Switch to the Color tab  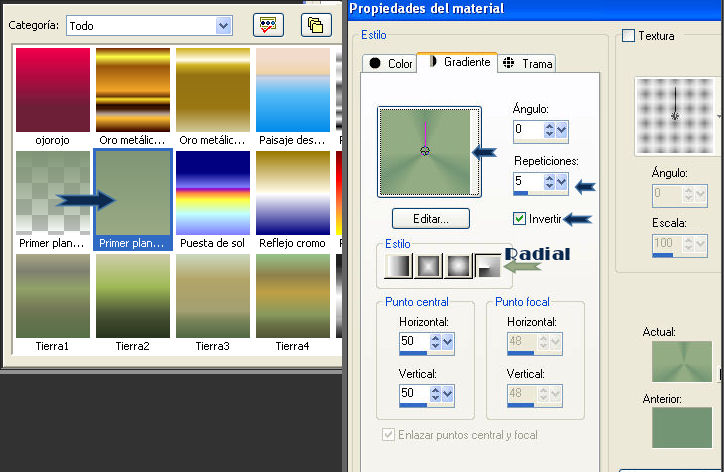(390, 64)
